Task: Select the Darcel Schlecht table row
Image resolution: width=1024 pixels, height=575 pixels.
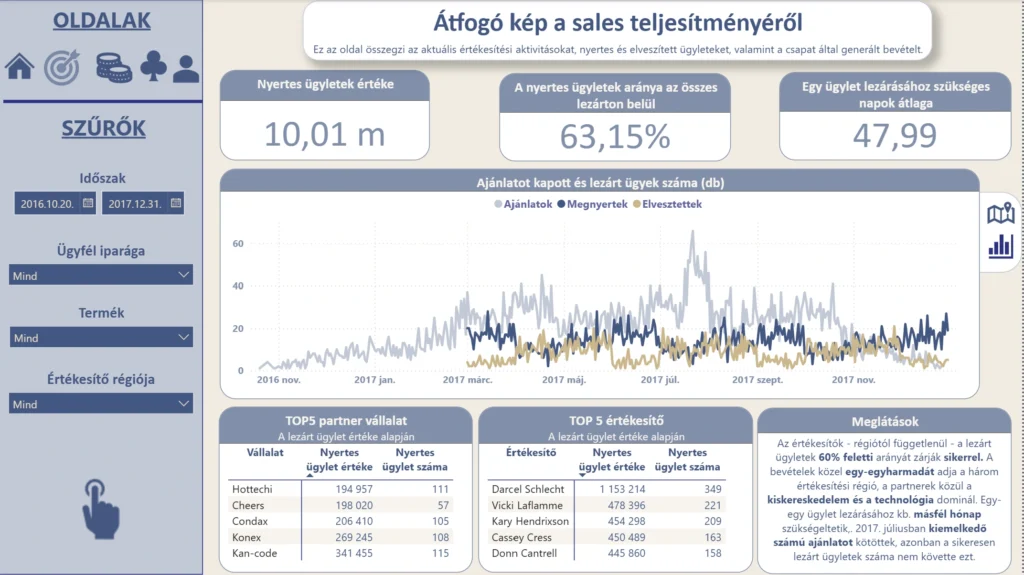Action: [x=528, y=489]
